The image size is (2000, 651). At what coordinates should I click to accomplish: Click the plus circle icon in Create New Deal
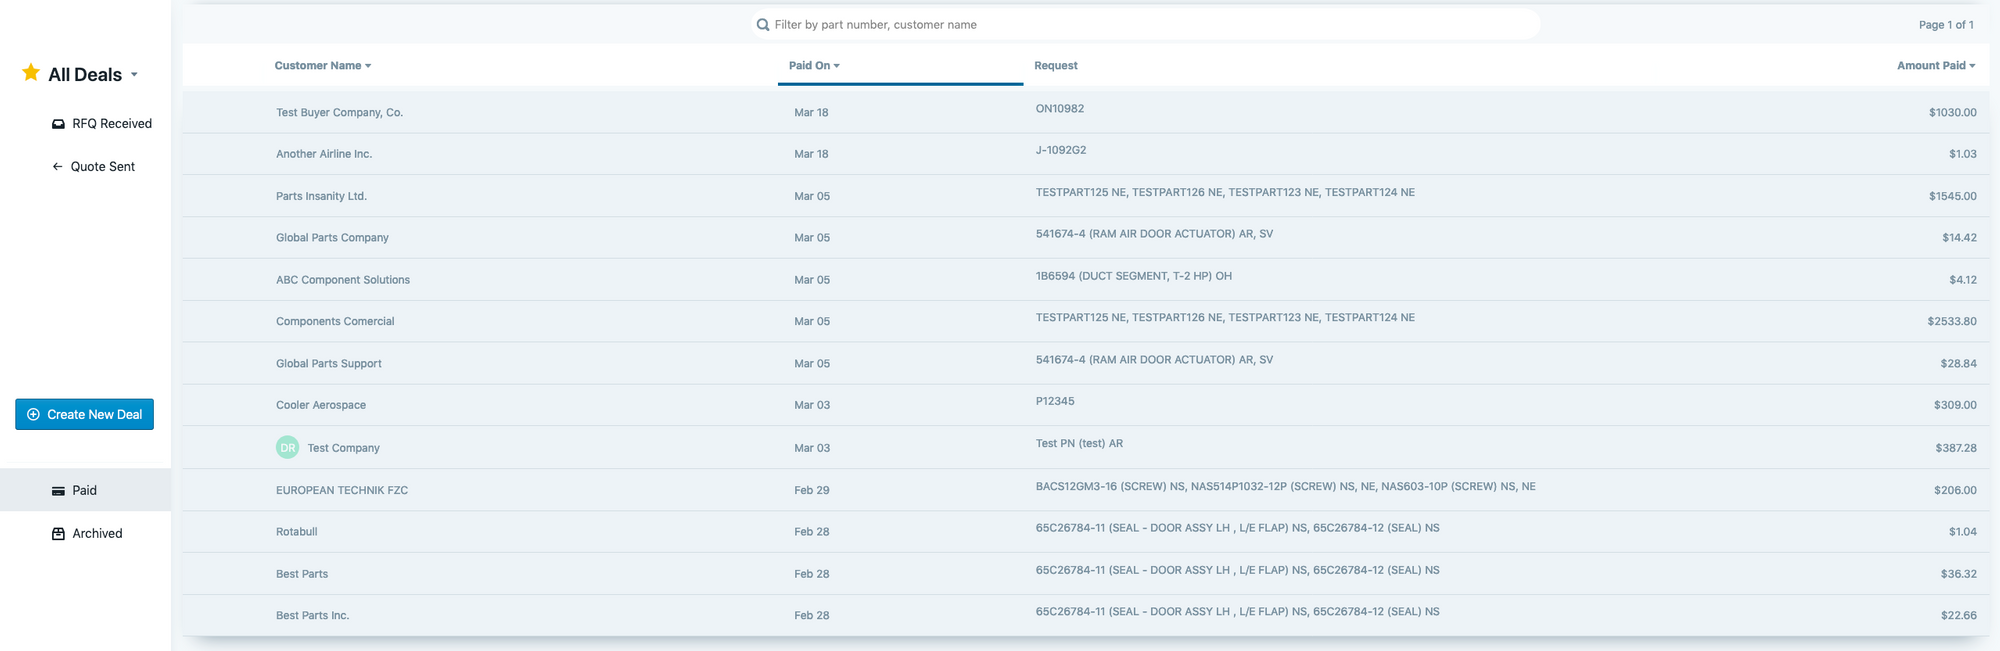33,415
